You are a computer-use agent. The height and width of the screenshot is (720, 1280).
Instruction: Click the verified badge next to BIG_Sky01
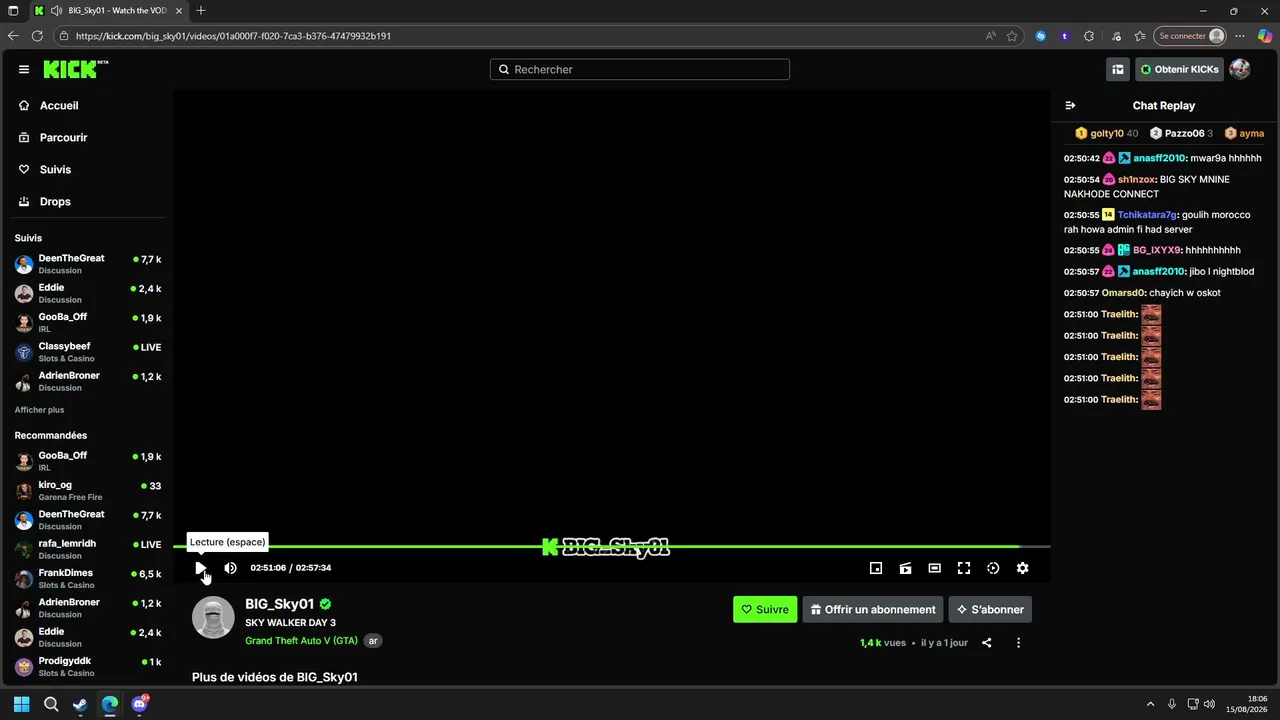click(x=326, y=604)
